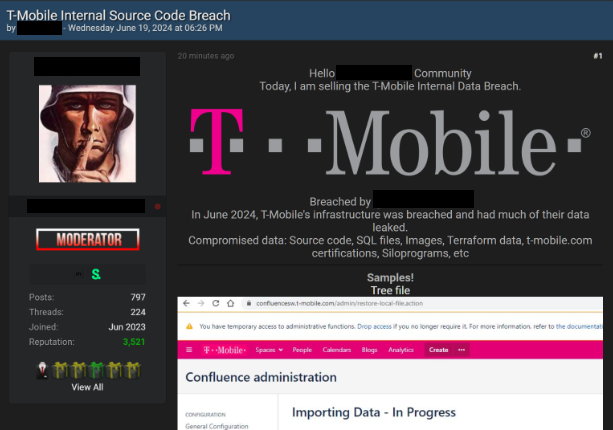The image size is (613, 430).
Task: Click the joined date Jun 2023
Action: [x=127, y=327]
